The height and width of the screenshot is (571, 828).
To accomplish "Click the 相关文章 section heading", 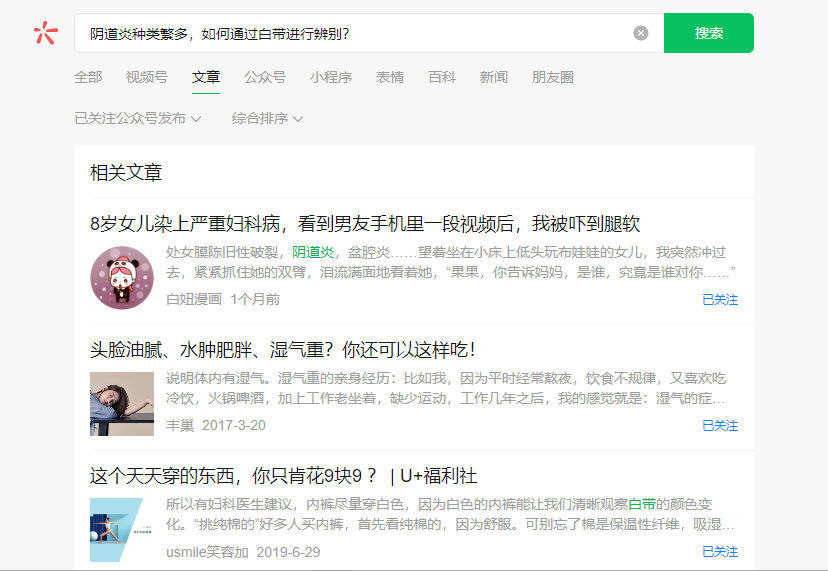I will (x=126, y=173).
